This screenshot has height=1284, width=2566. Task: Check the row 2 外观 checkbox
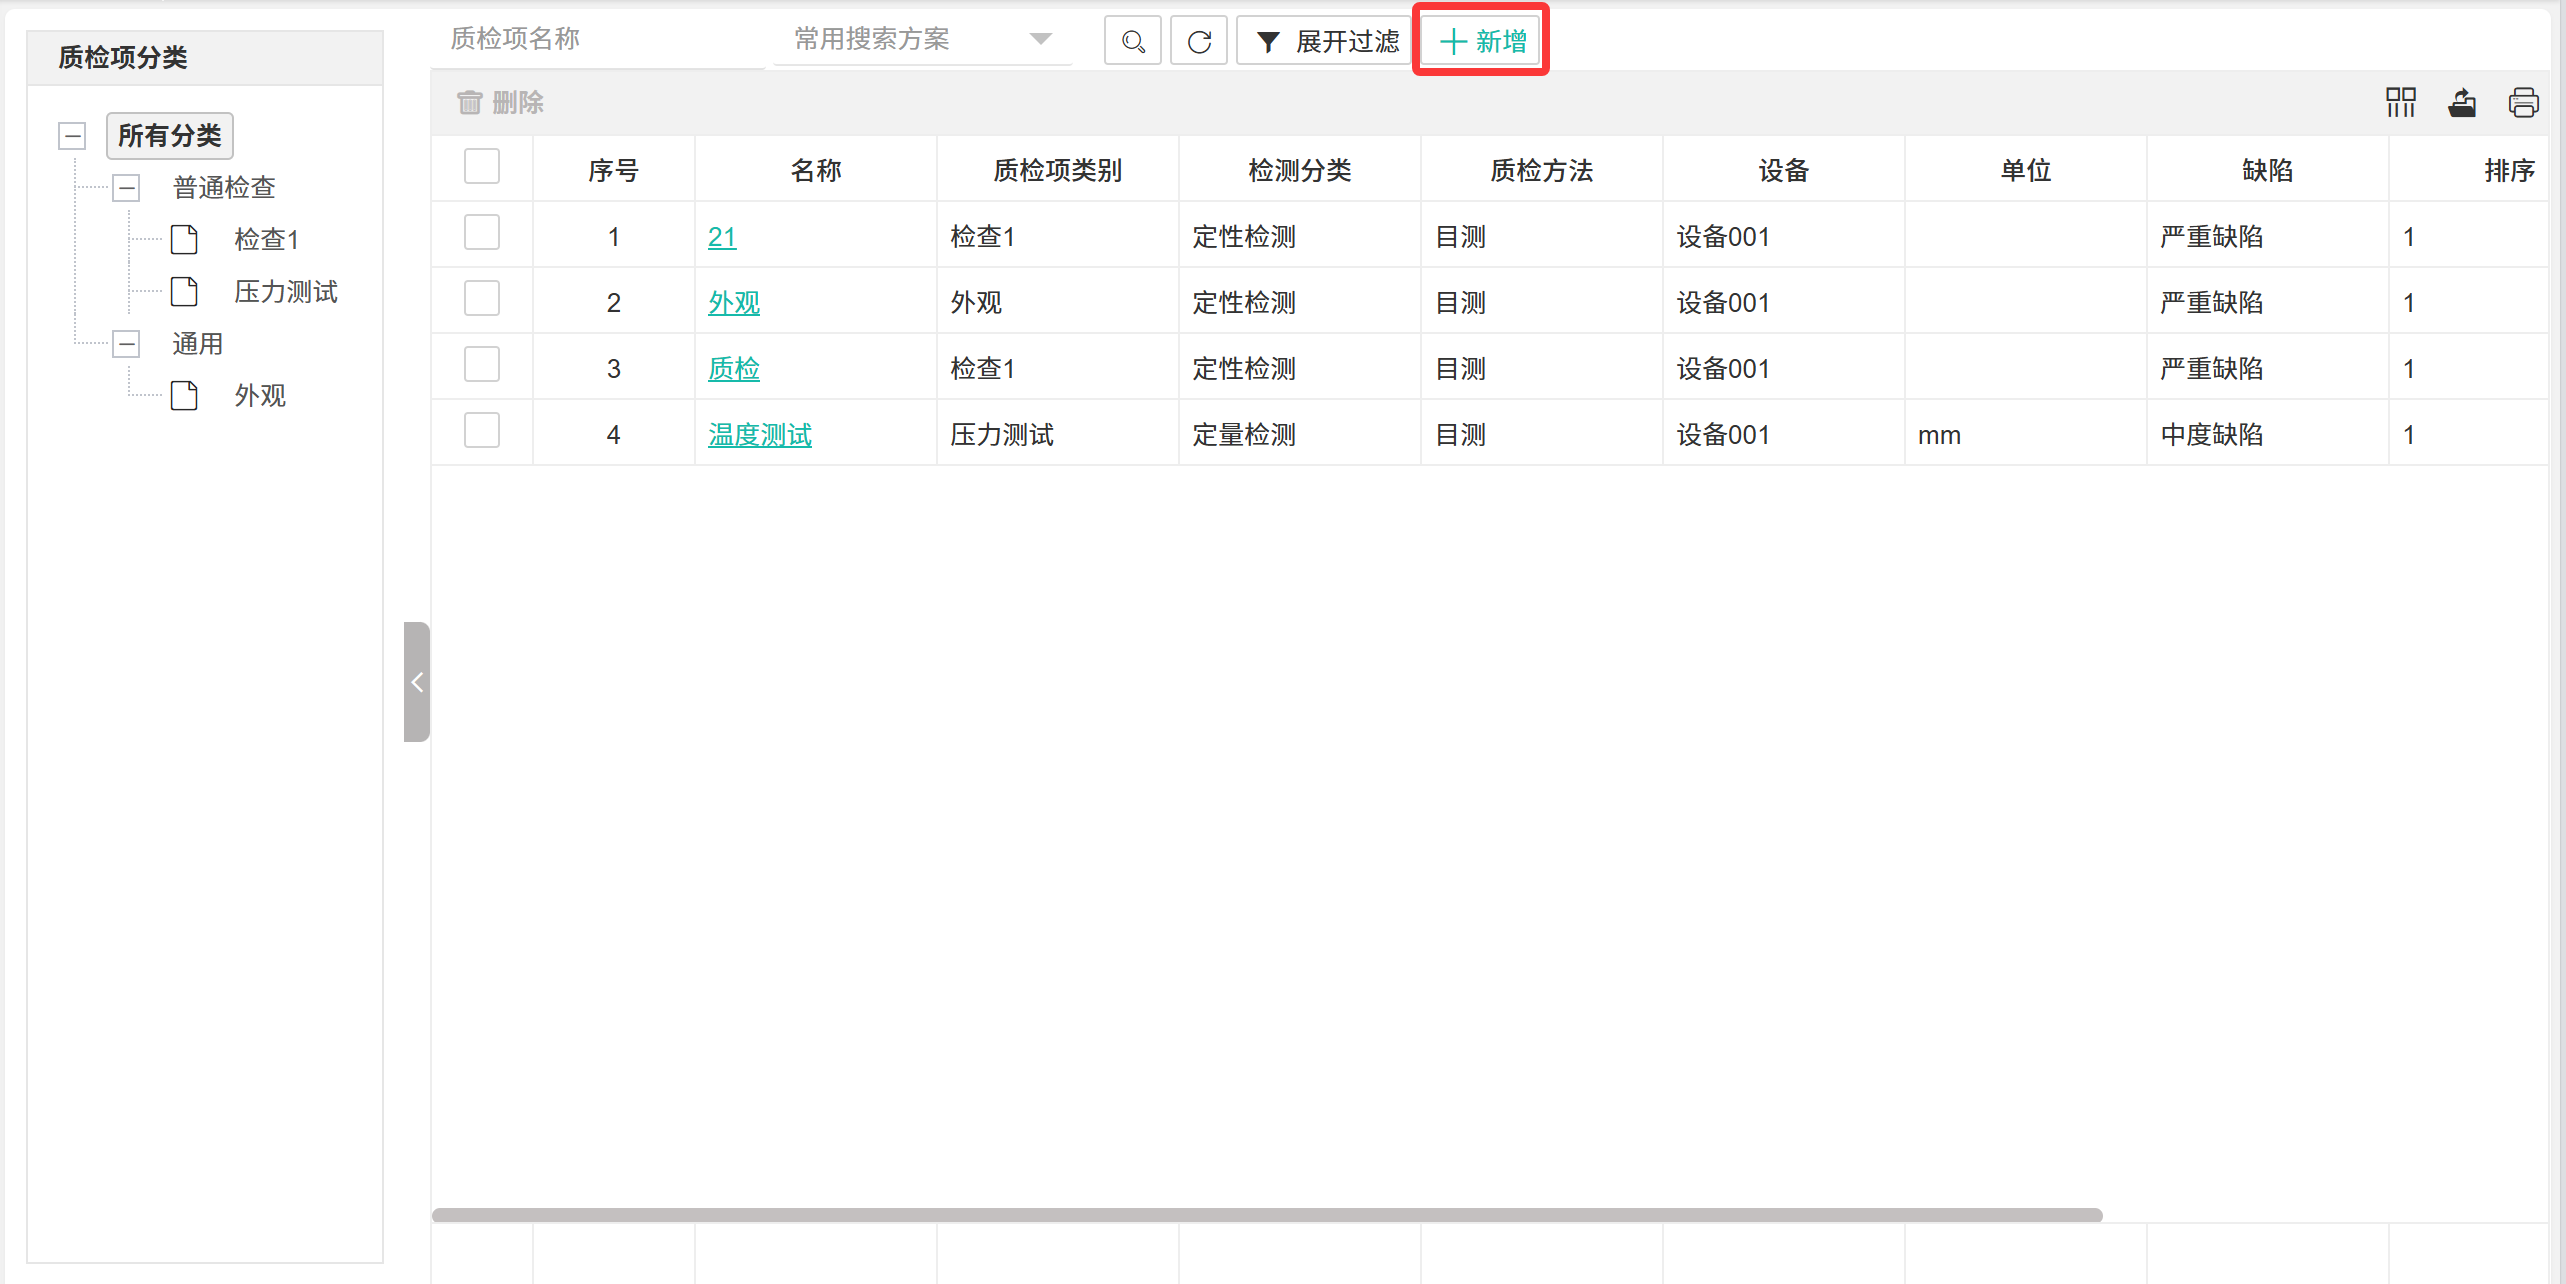482,299
